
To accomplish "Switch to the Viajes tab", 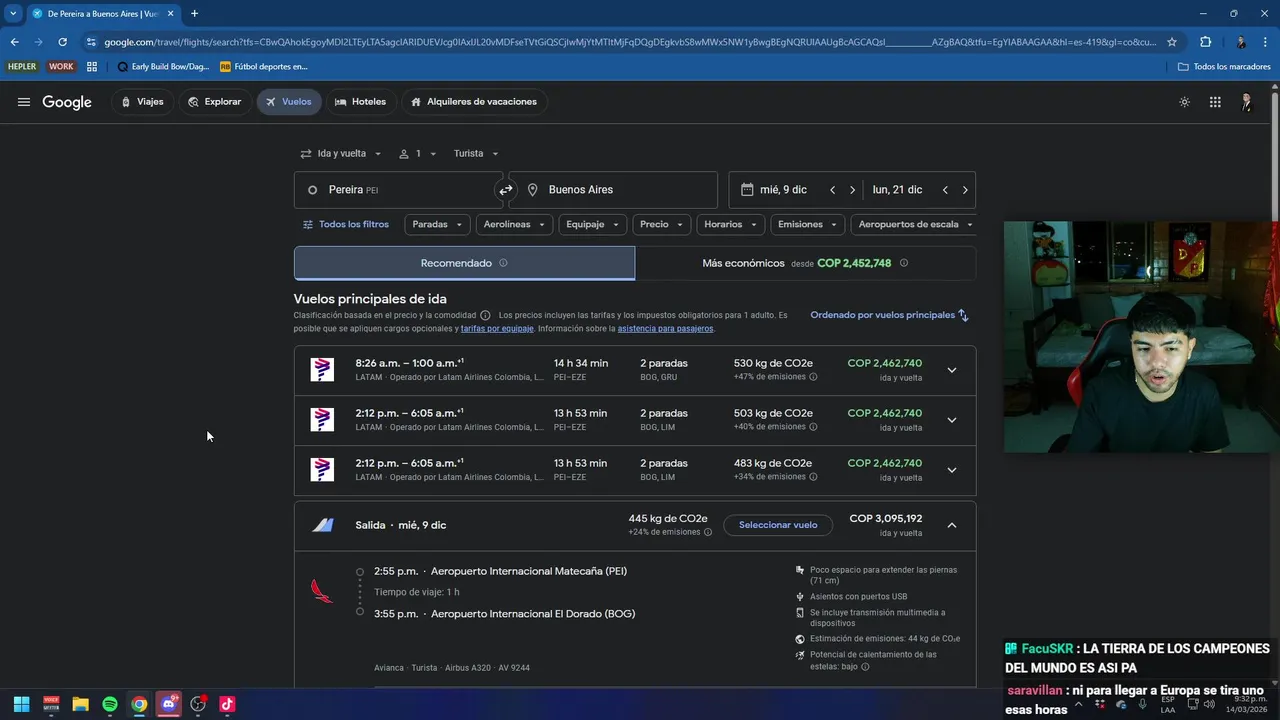I will pyautogui.click(x=141, y=102).
